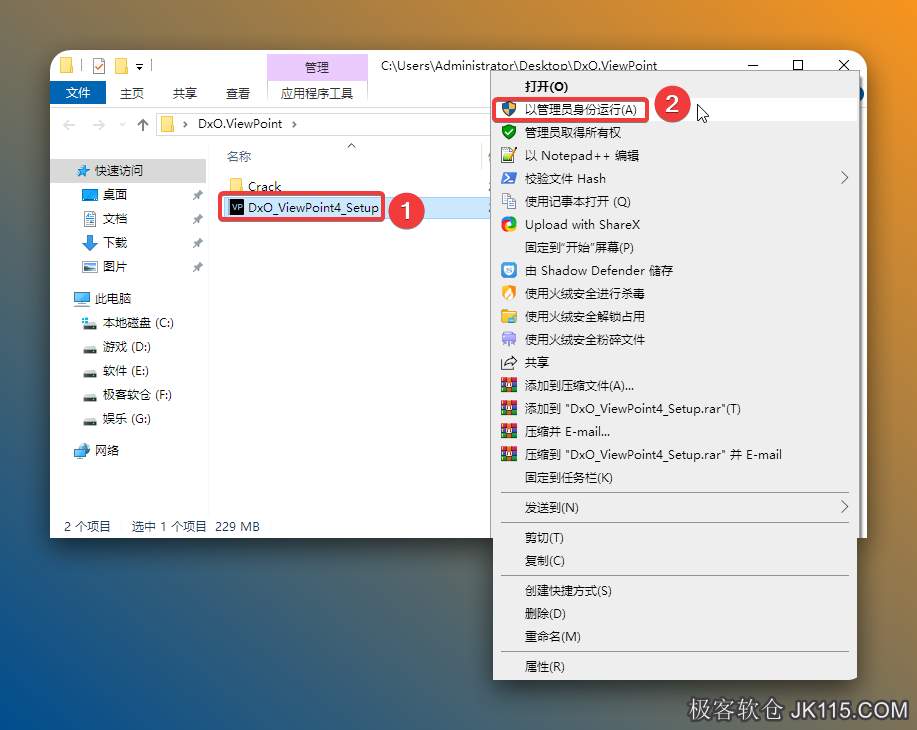This screenshot has width=917, height=730.
Task: Select 文档 in navigation pane
Action: coord(115,218)
